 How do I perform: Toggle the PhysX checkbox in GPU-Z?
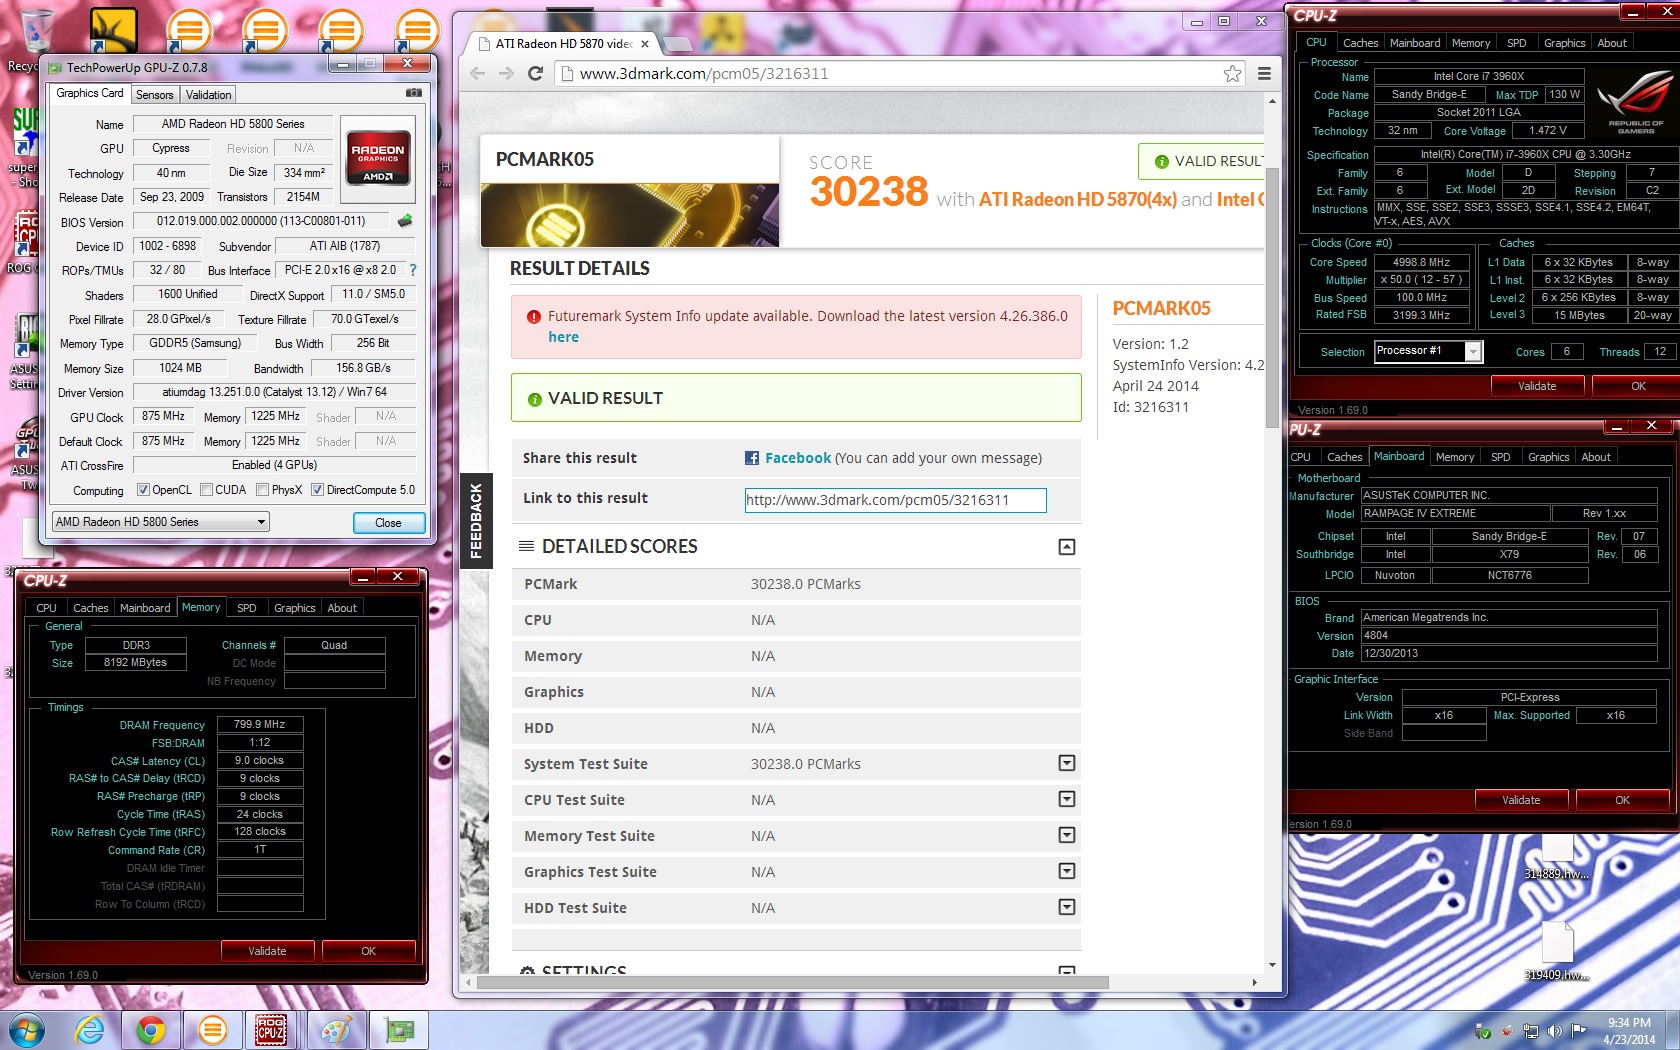coord(262,490)
